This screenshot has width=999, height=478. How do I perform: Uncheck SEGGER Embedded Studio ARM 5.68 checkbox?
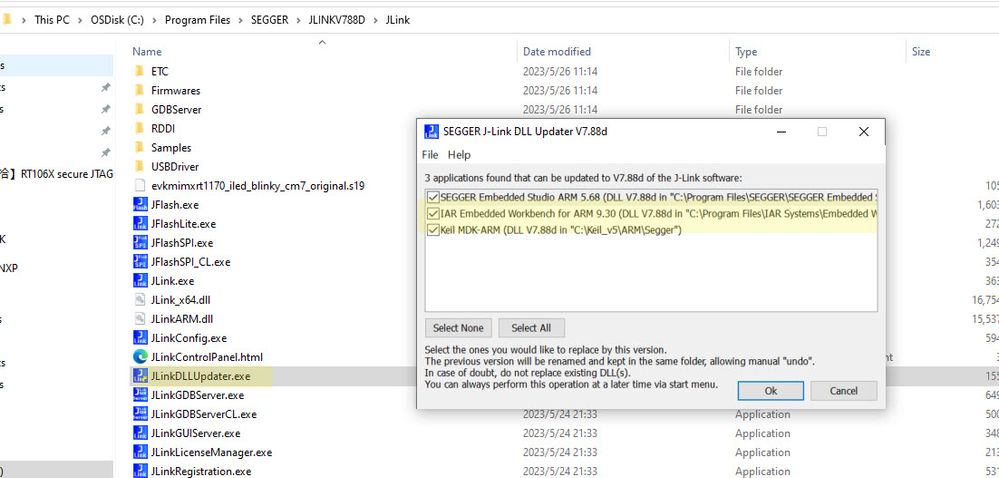click(x=433, y=197)
